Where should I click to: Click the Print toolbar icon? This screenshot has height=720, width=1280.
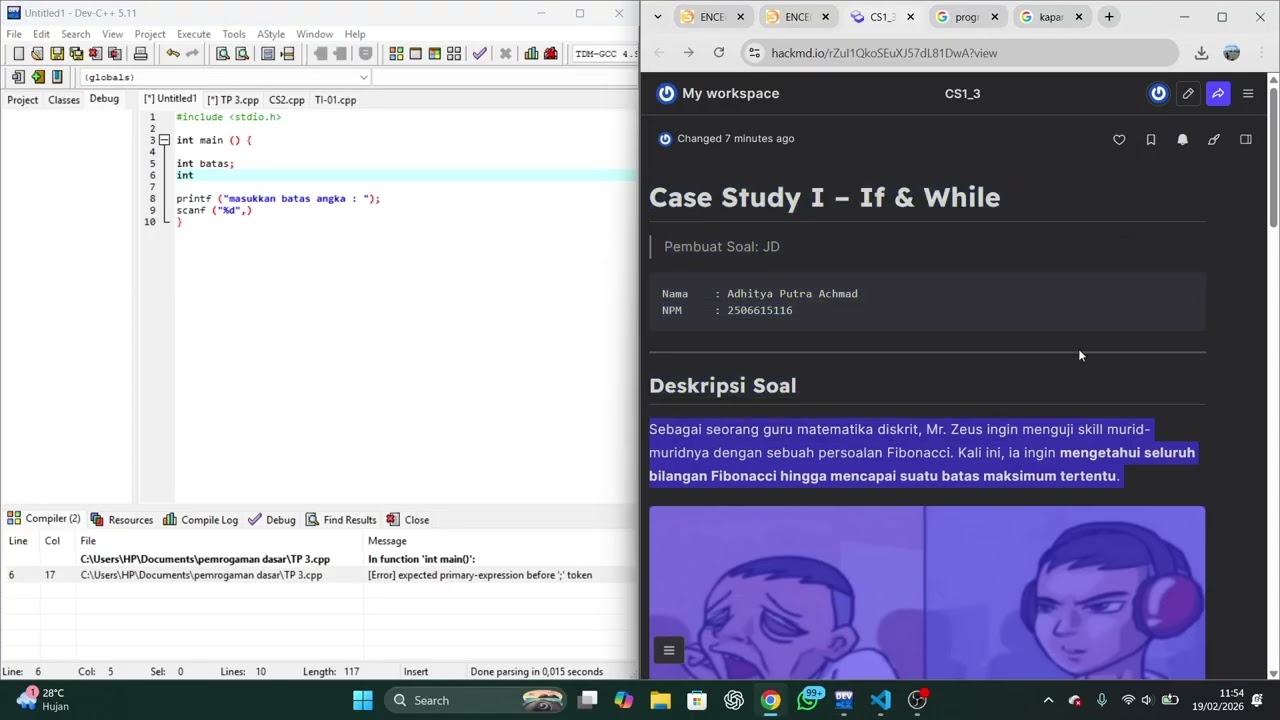[141, 54]
